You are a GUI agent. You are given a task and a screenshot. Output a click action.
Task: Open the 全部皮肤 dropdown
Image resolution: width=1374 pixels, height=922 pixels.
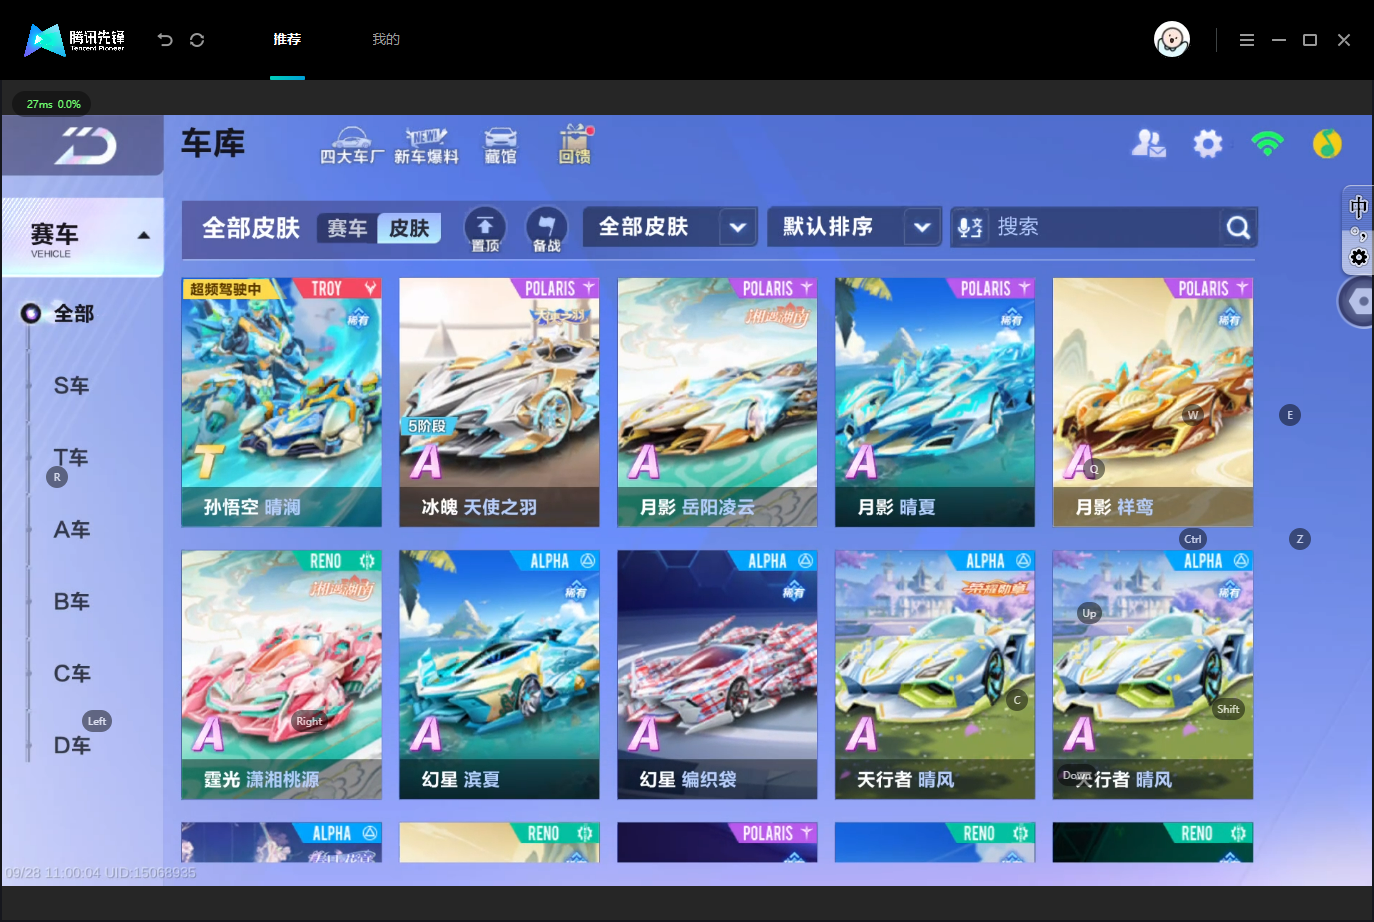click(x=670, y=227)
